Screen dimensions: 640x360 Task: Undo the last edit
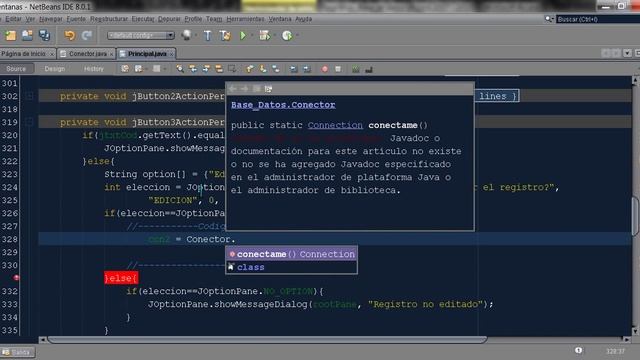pyautogui.click(x=70, y=36)
